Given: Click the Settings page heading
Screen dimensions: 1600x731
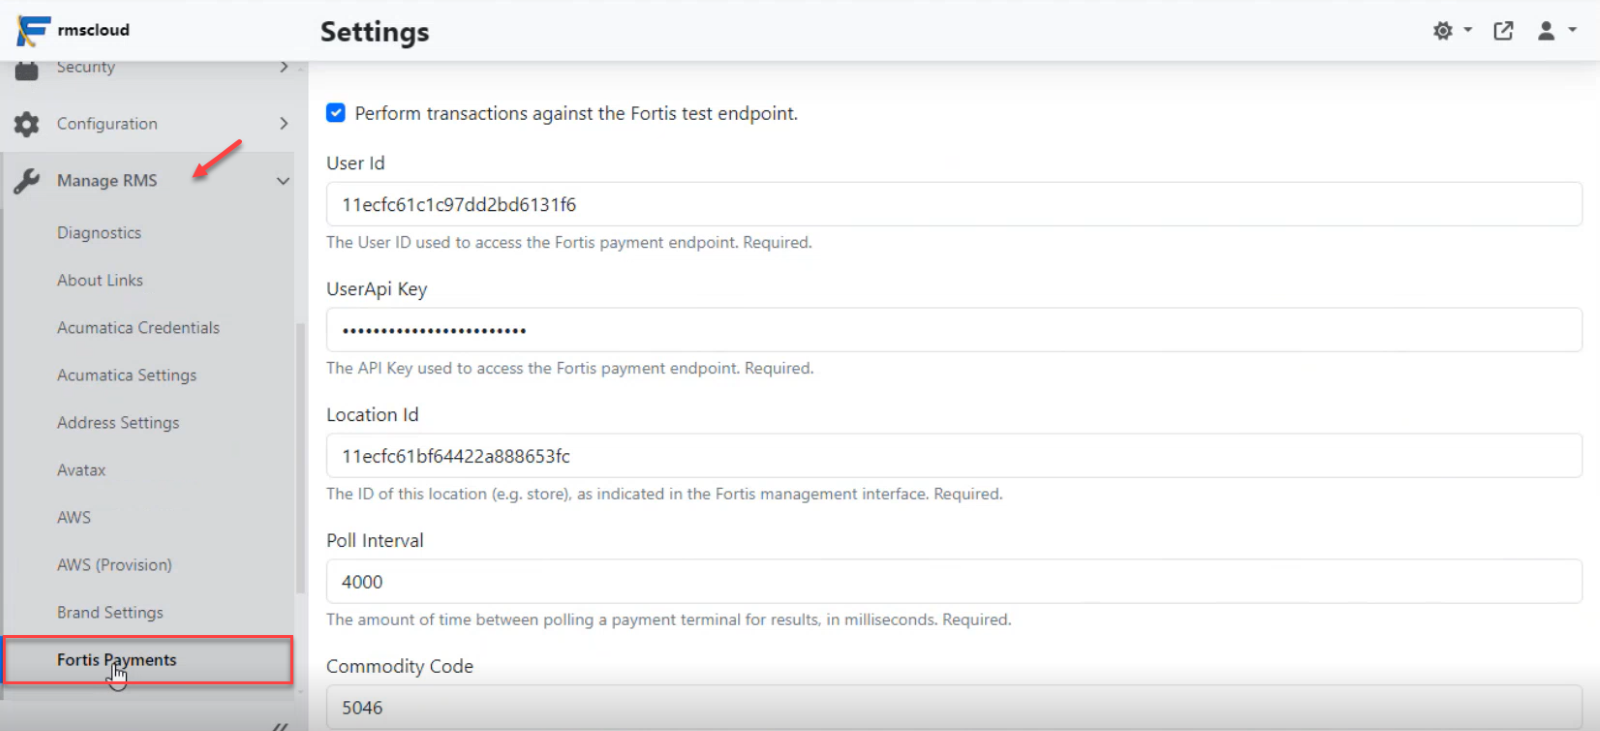Looking at the screenshot, I should coord(375,32).
